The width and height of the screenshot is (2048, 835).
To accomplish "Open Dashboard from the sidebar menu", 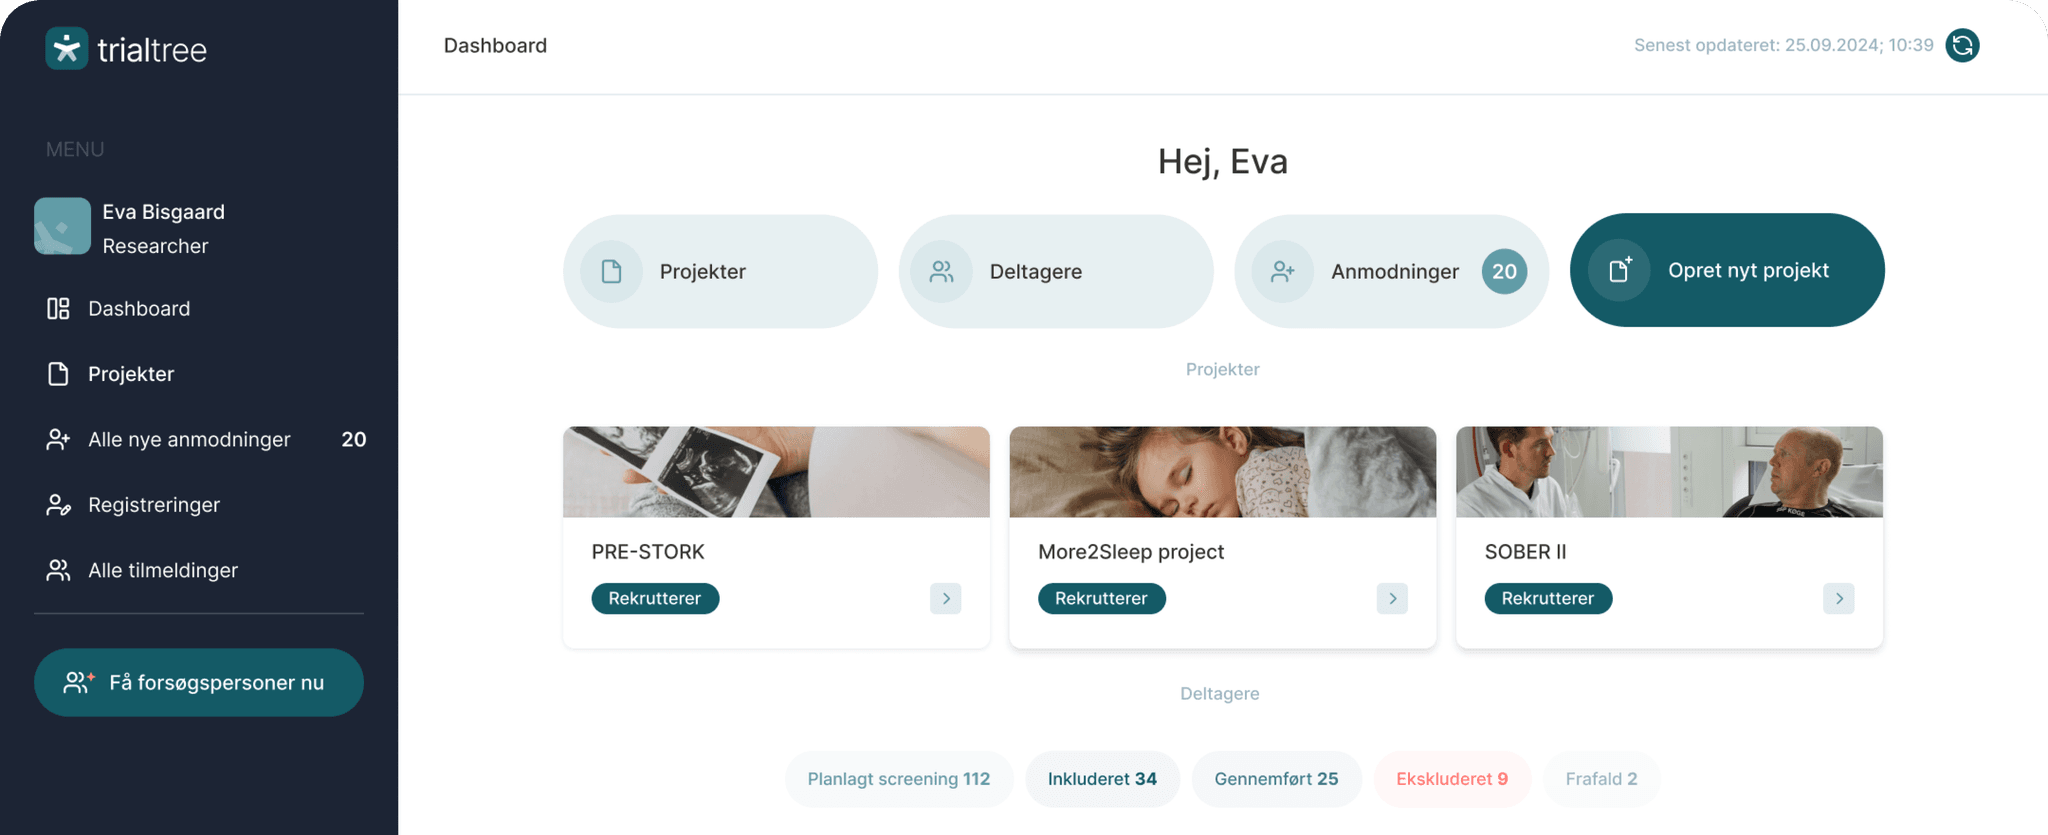I will click(x=138, y=309).
